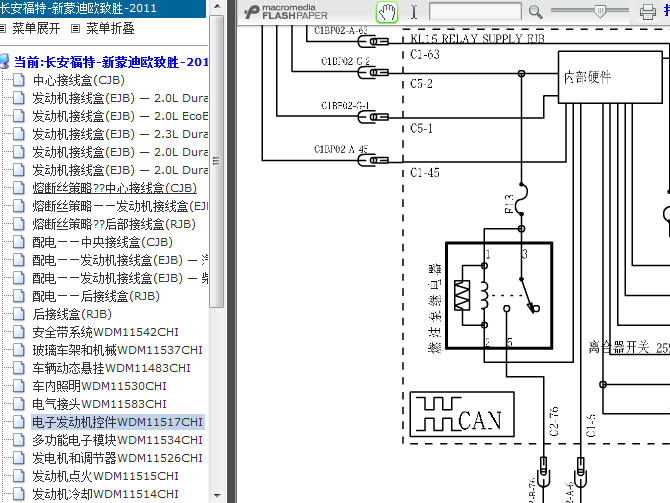Image resolution: width=670 pixels, height=503 pixels.
Task: Click the CAN bus symbol in diagram
Action: click(462, 414)
